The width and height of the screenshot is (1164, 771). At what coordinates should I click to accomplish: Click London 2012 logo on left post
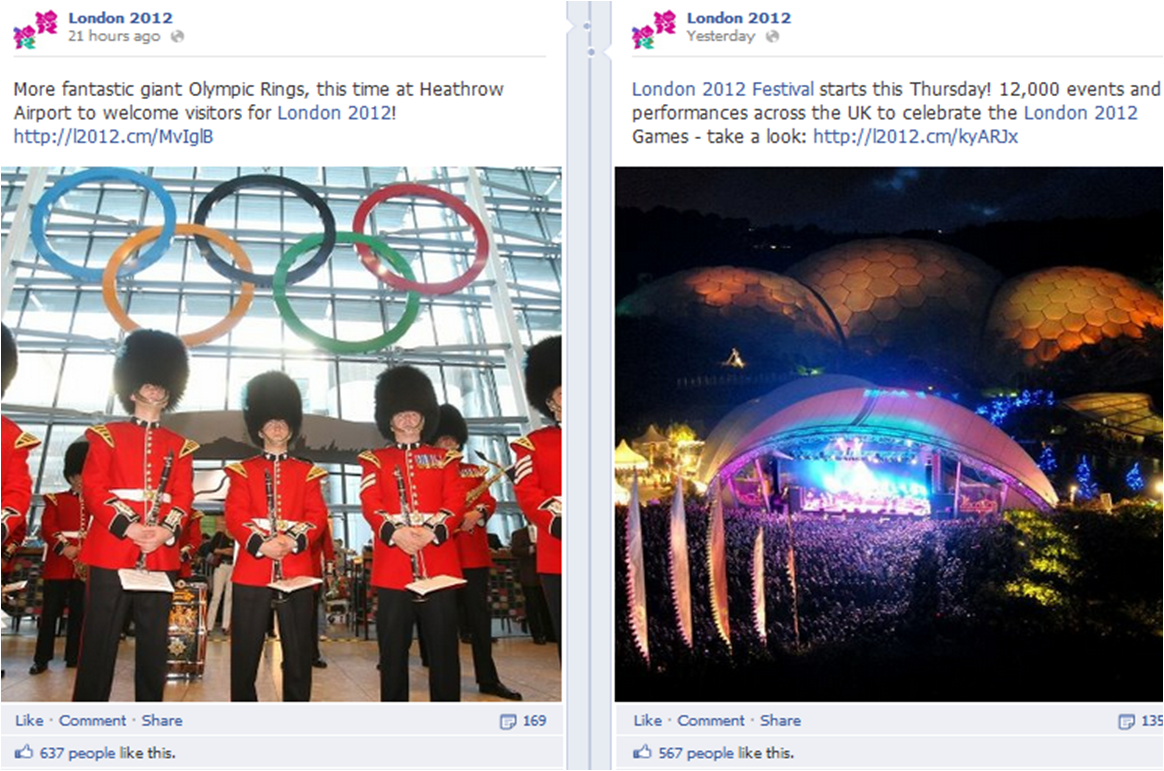pos(36,29)
